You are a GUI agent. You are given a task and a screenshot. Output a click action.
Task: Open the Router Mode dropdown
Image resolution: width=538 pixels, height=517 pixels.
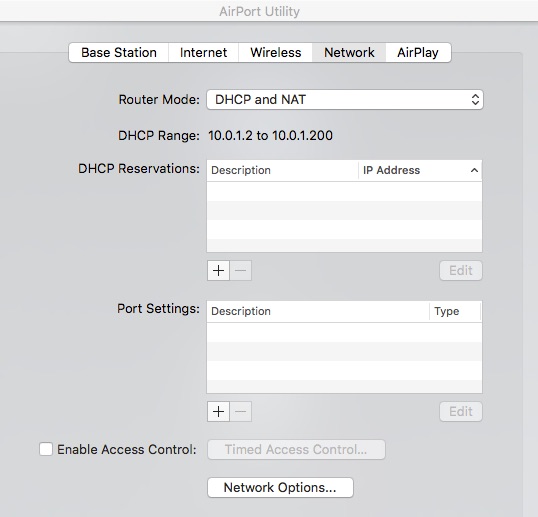click(345, 99)
